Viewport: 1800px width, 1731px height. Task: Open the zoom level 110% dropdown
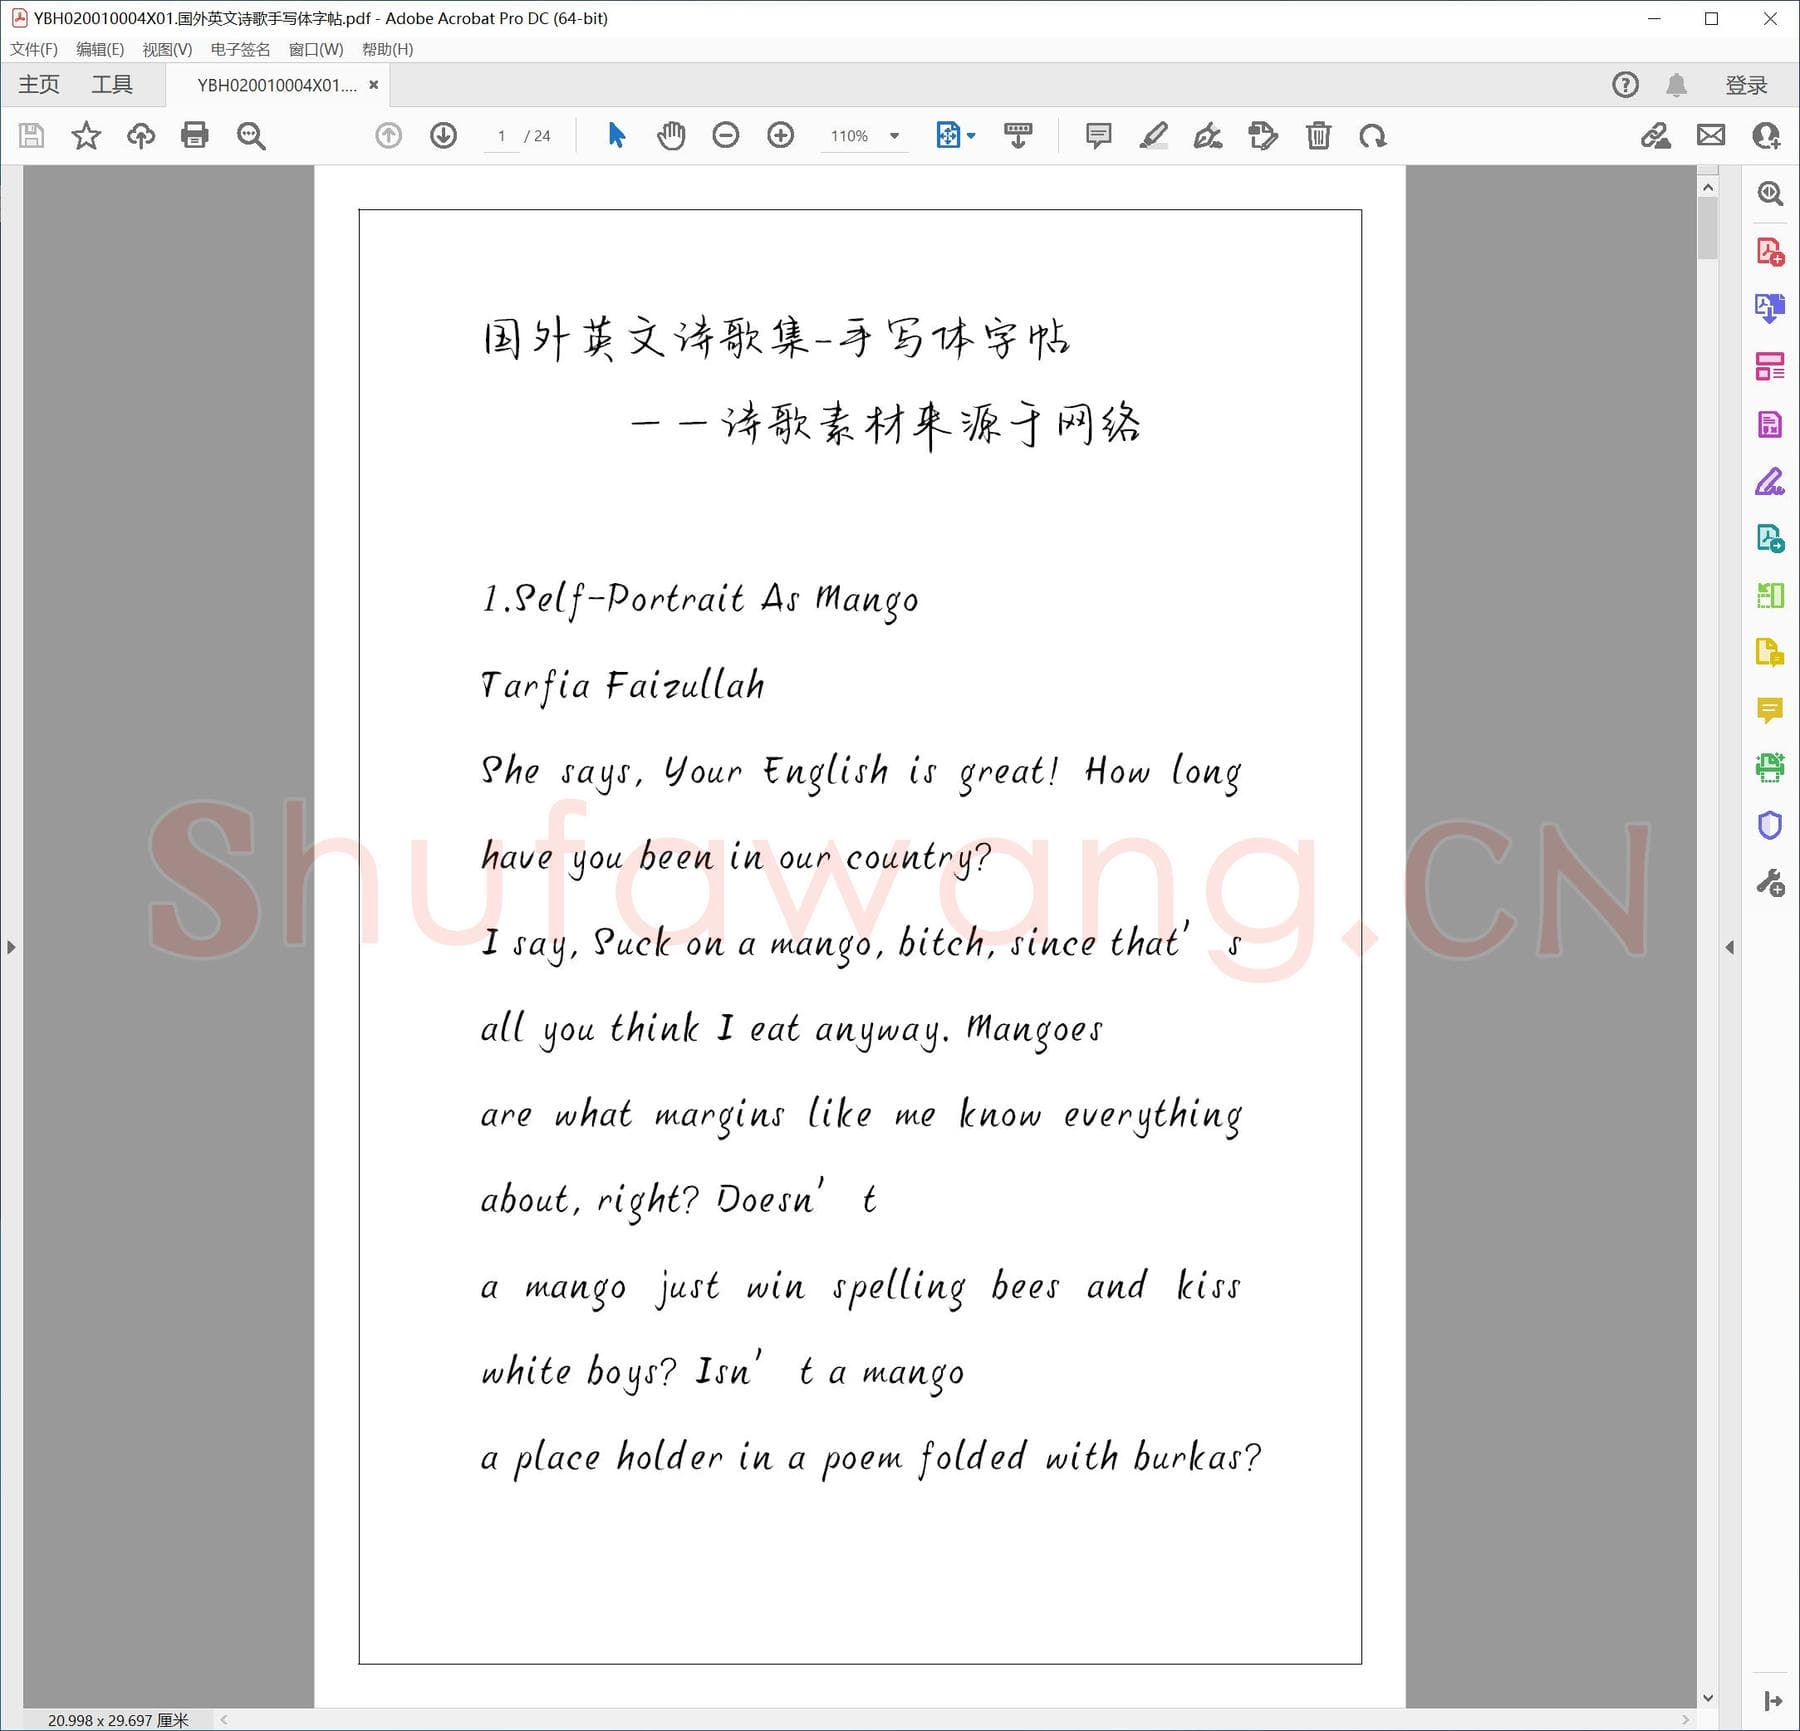(865, 136)
